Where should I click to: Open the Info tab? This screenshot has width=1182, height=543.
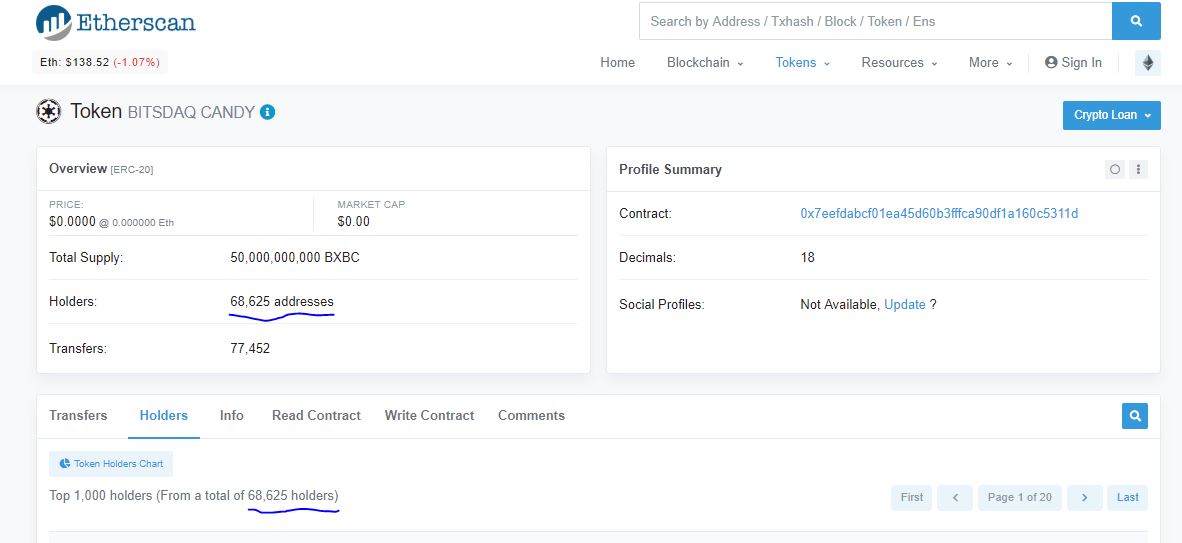tap(231, 416)
